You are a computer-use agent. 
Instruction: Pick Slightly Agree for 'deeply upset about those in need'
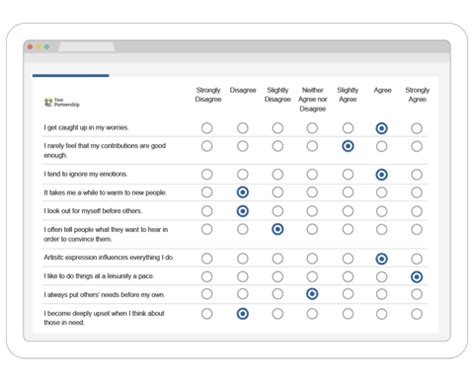[x=348, y=314]
